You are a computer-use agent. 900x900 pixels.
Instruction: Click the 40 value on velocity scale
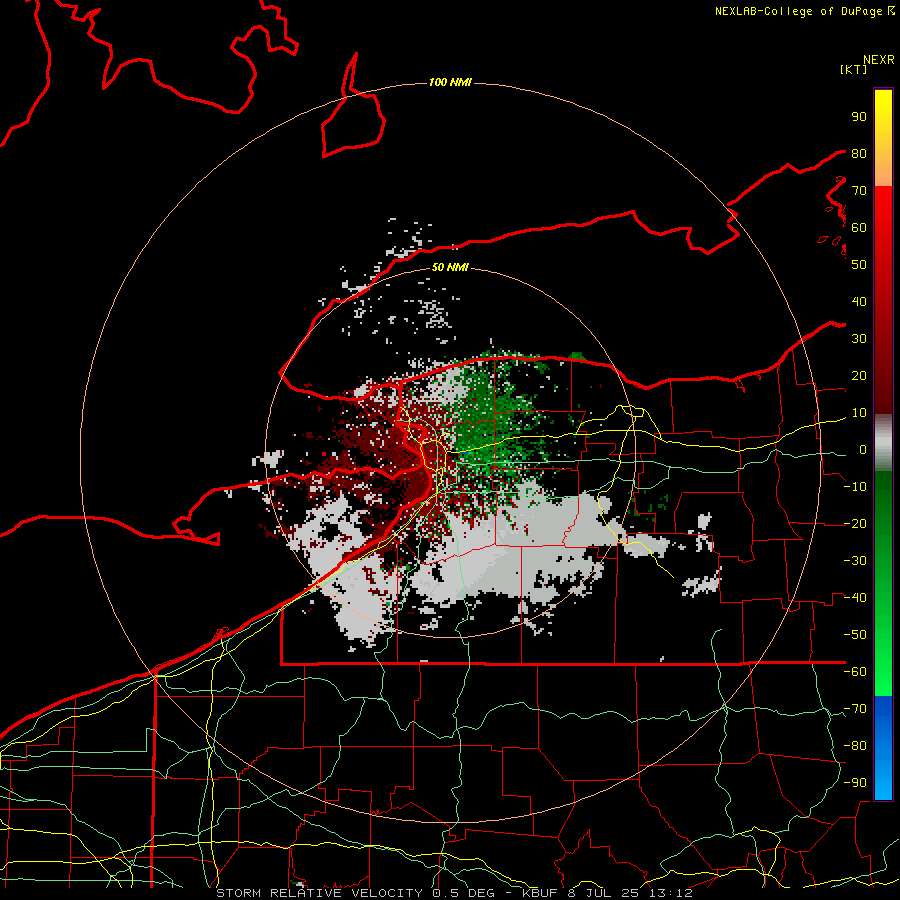(x=859, y=302)
